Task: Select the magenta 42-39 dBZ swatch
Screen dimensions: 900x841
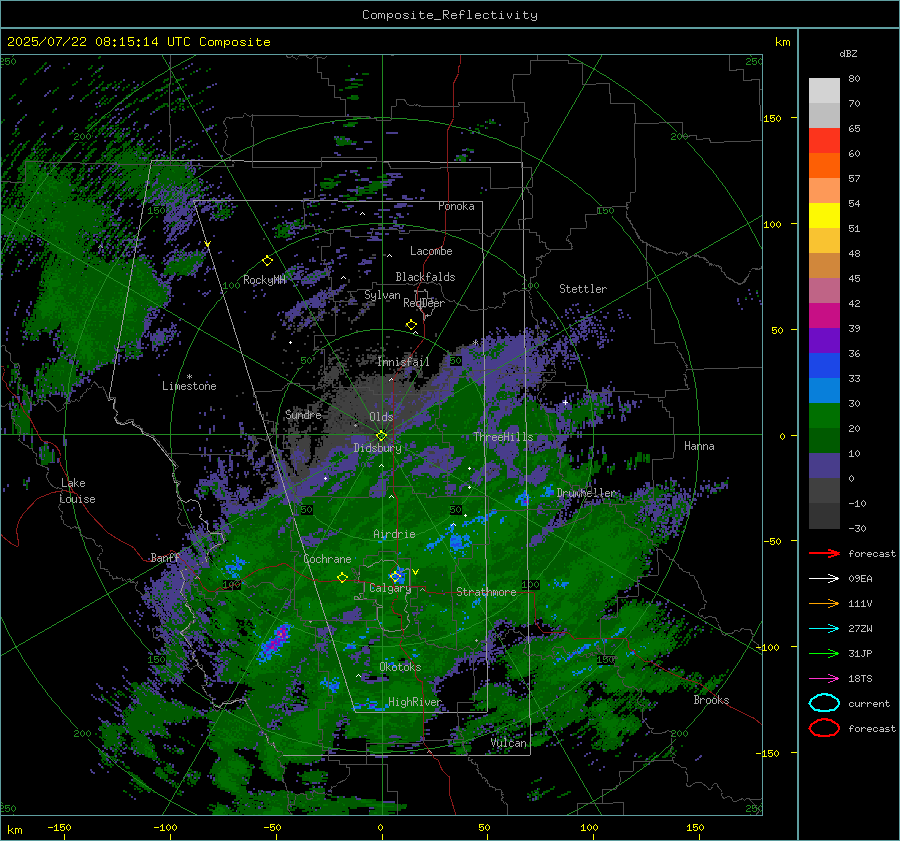Action: click(x=824, y=315)
